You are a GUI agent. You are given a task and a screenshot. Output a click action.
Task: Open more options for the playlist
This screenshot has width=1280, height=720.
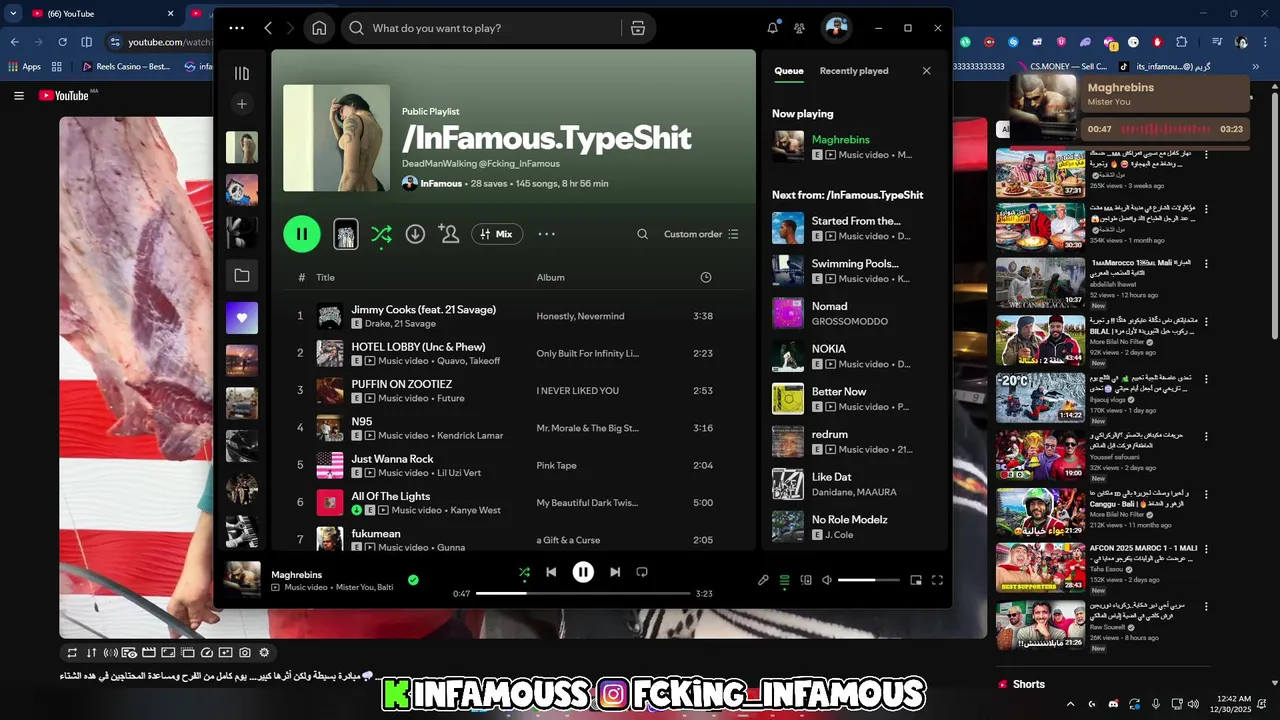click(x=546, y=234)
